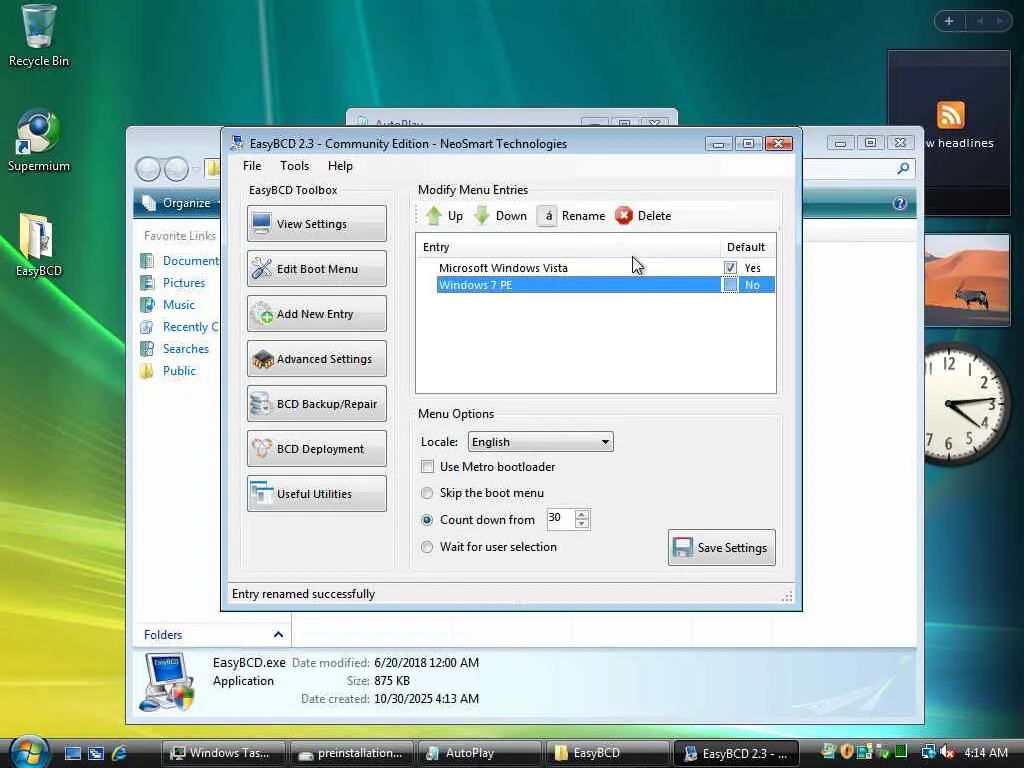The width and height of the screenshot is (1024, 768).
Task: Open the Help menu in EasyBCD
Action: coord(340,166)
